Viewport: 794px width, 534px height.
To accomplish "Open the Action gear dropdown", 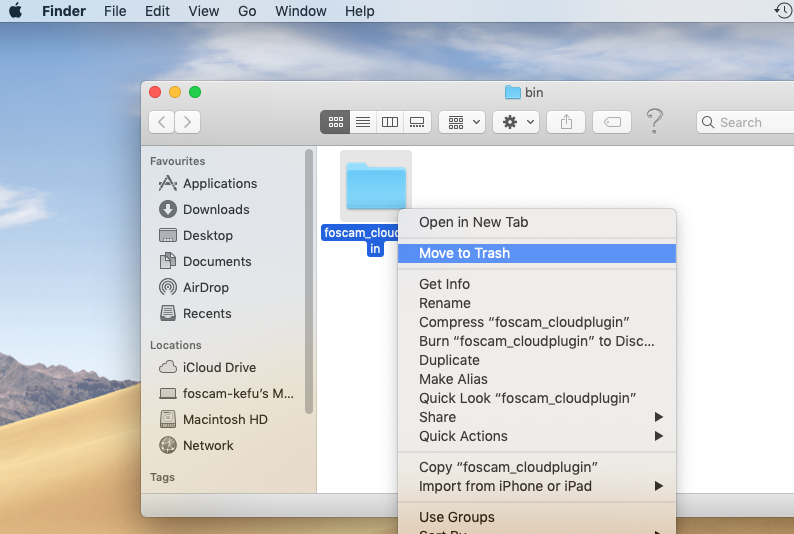I will (516, 122).
